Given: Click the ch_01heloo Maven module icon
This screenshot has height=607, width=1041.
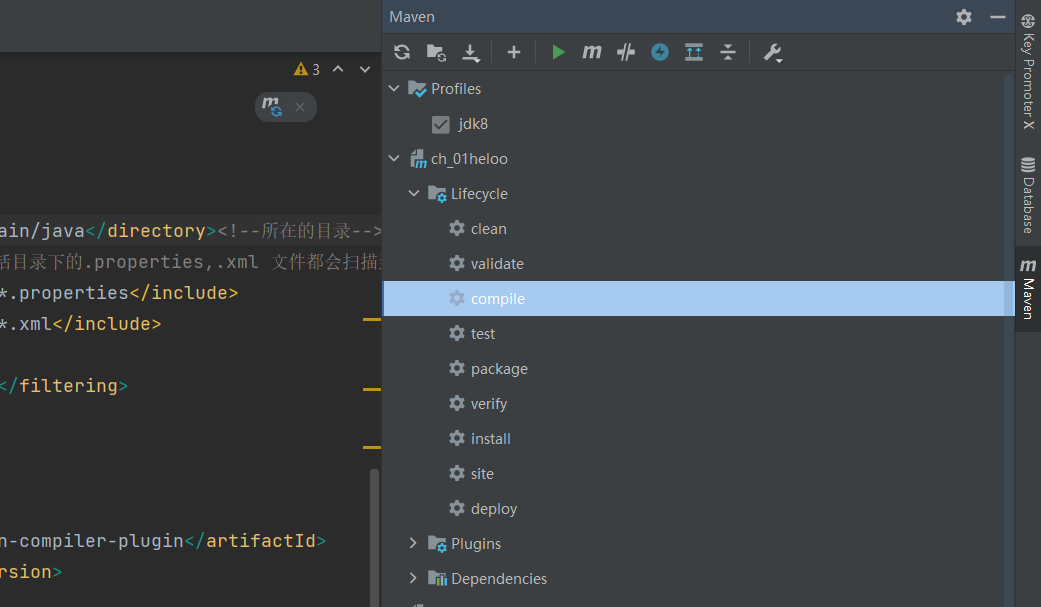Looking at the screenshot, I should coord(418,159).
